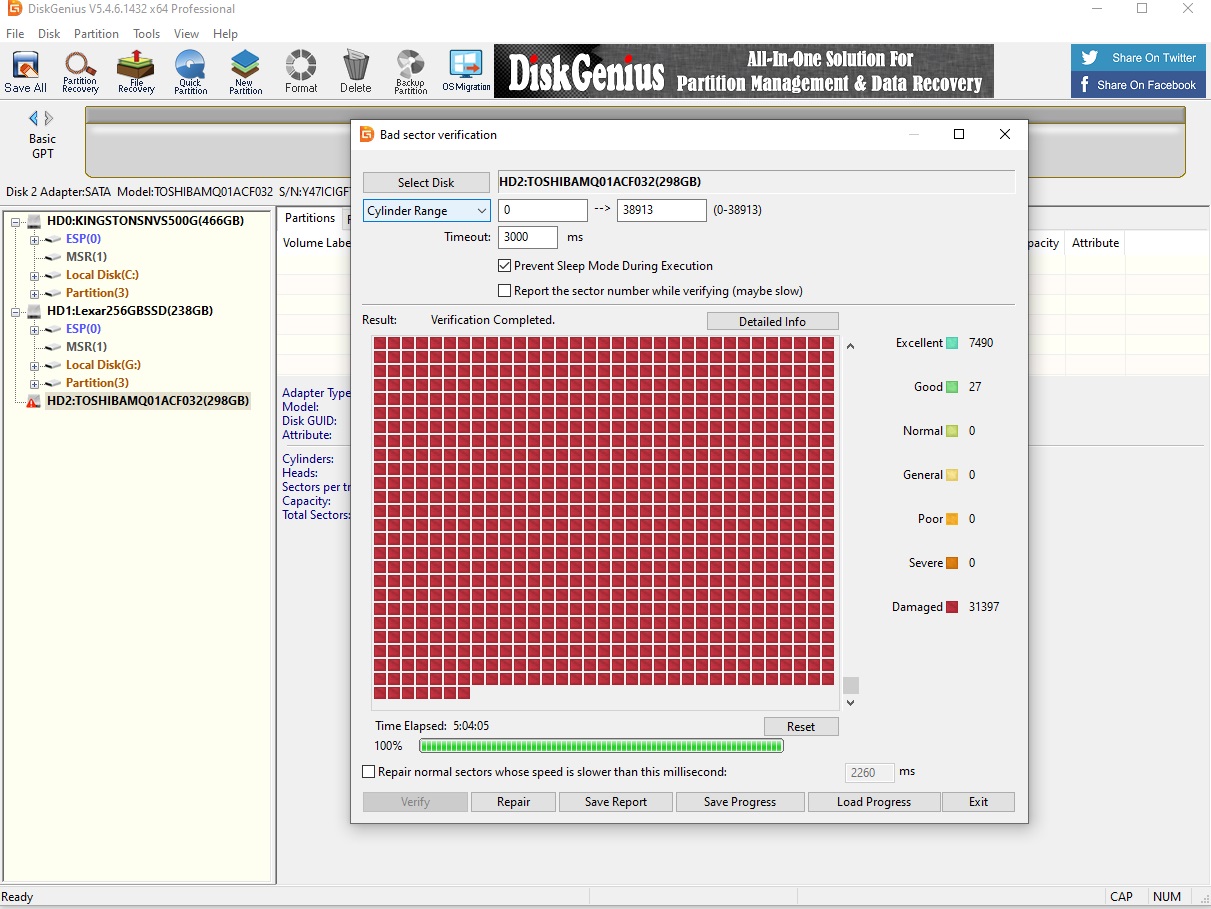
Task: Open Detailed Info for verification
Action: click(772, 321)
